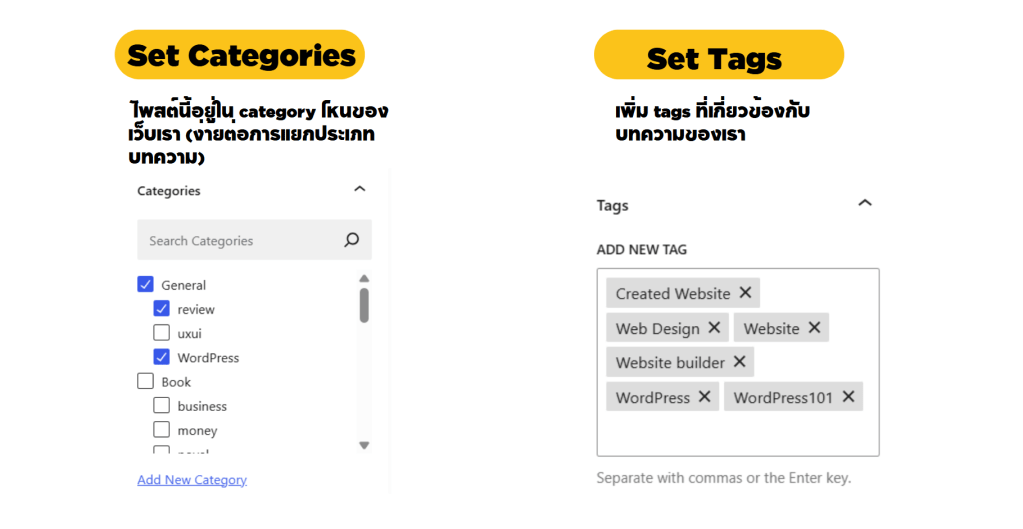Enable the uxui category checkbox

tap(161, 333)
